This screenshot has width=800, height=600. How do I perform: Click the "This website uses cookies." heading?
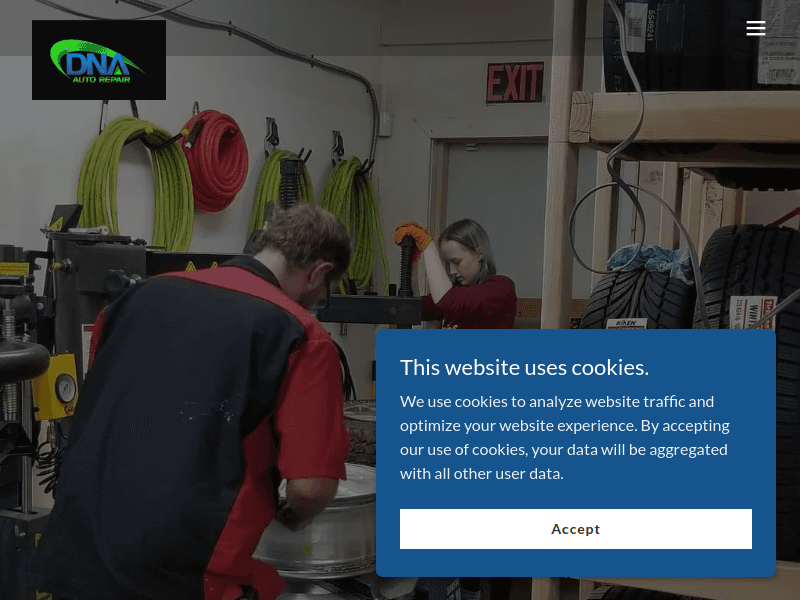(524, 367)
